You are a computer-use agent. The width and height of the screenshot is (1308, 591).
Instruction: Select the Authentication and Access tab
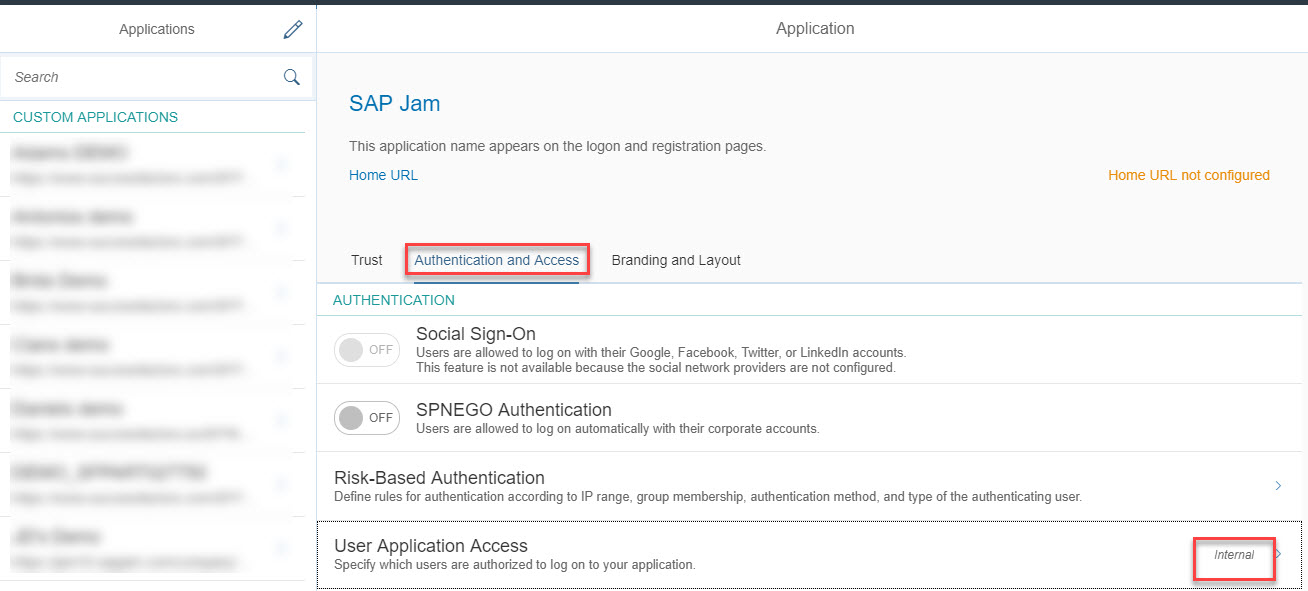tap(497, 260)
